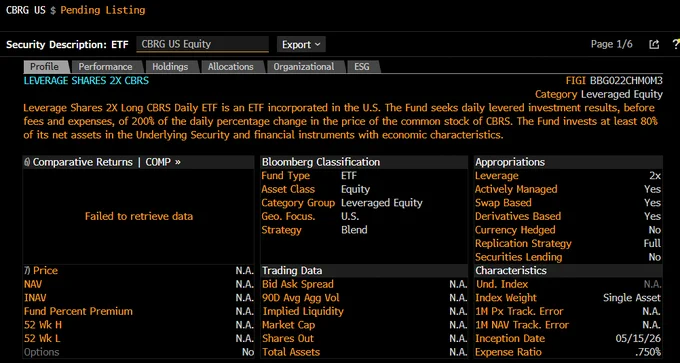680x363 pixels.
Task: Click the Fund Percent Premium label
Action: 78,311
